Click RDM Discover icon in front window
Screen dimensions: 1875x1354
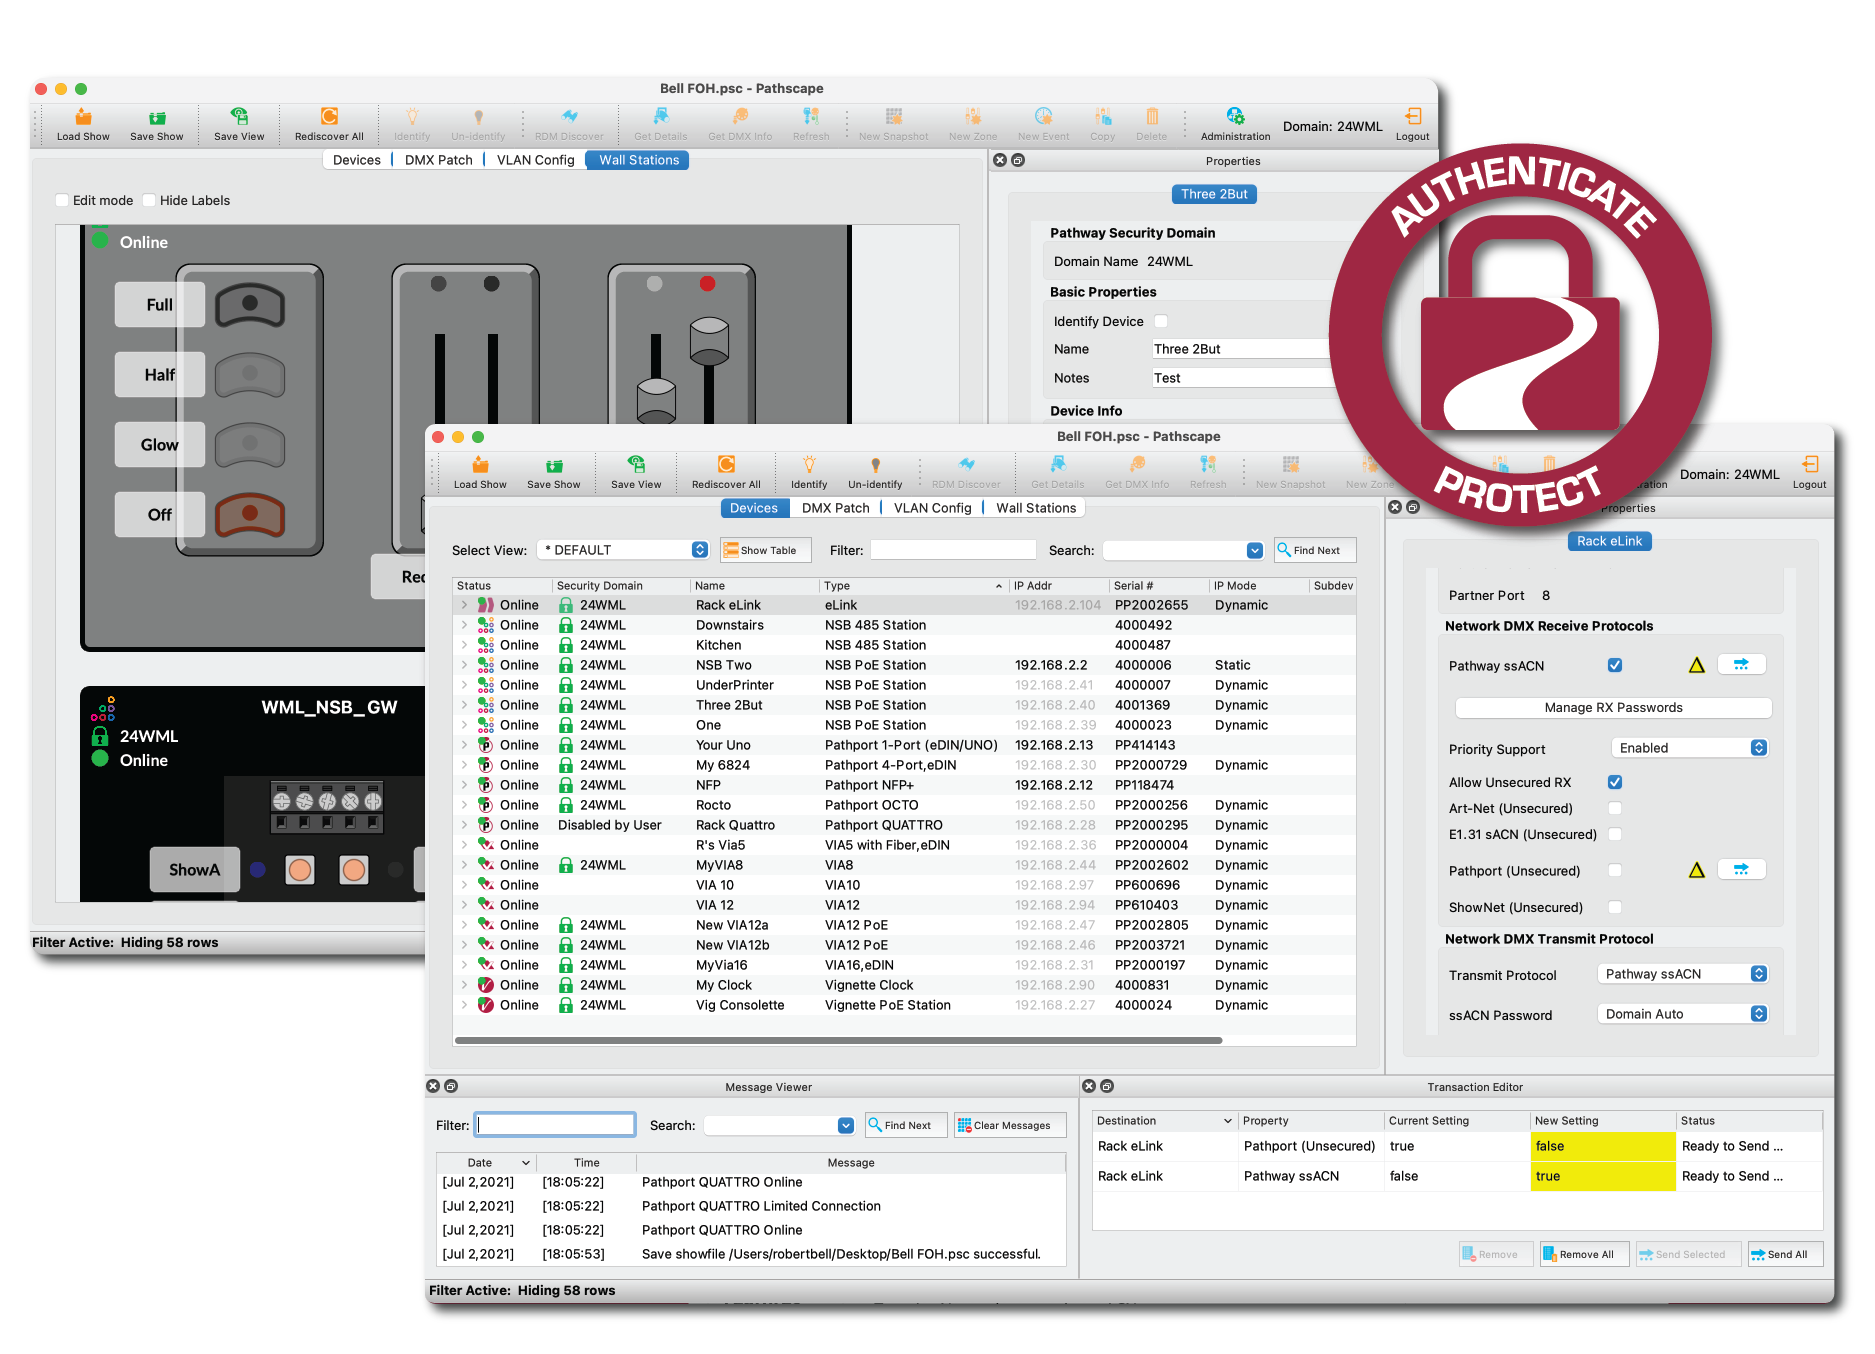click(966, 465)
